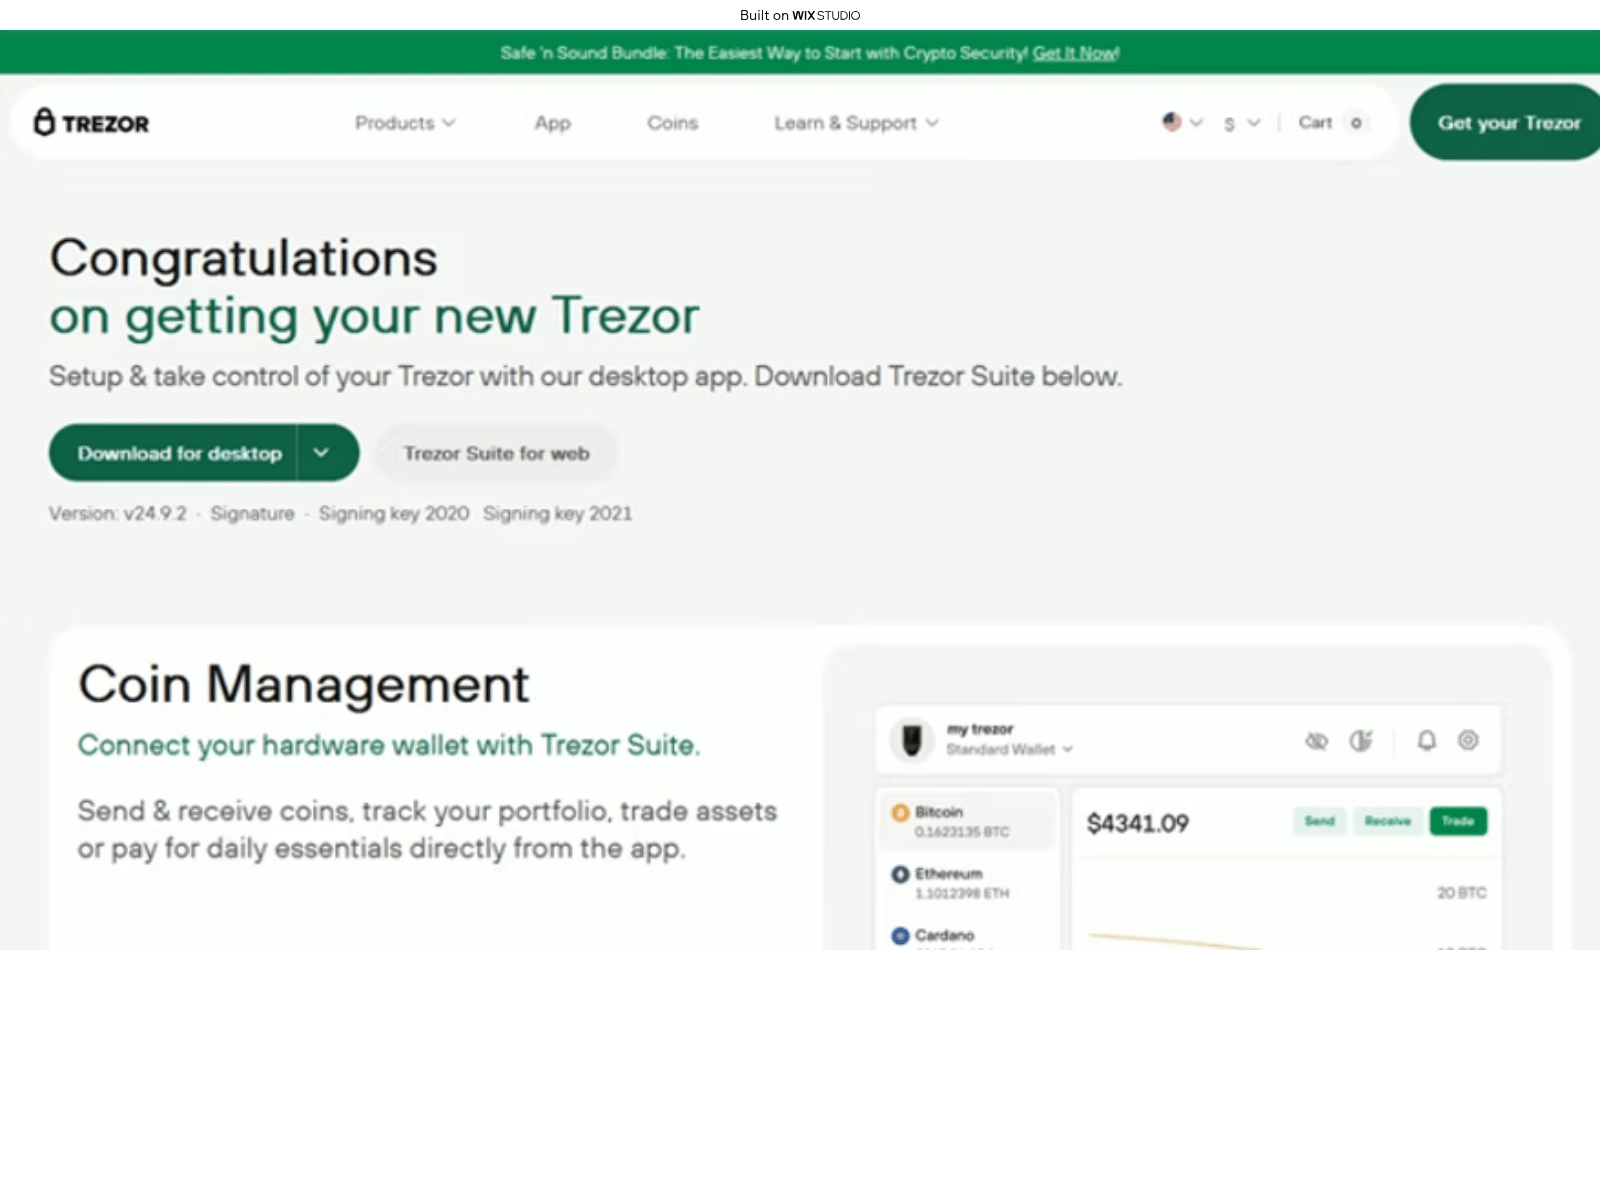Click the my trezor device icon
This screenshot has height=1200, width=1600.
911,740
